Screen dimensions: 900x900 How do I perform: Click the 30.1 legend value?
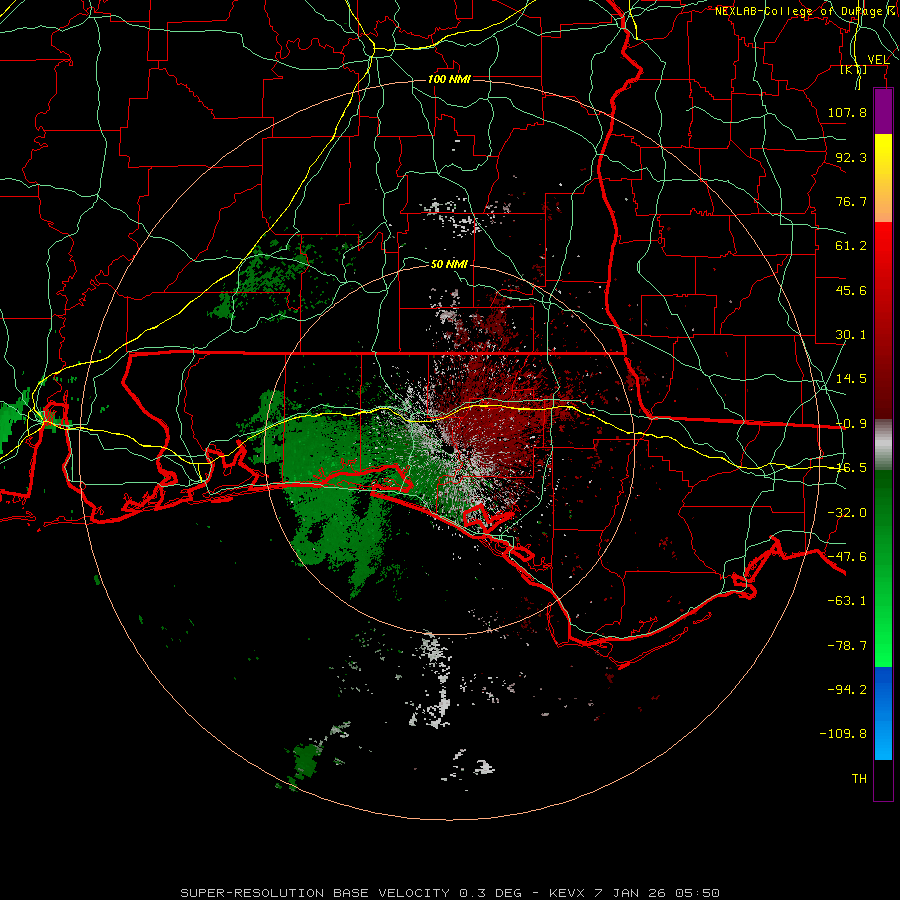851,335
